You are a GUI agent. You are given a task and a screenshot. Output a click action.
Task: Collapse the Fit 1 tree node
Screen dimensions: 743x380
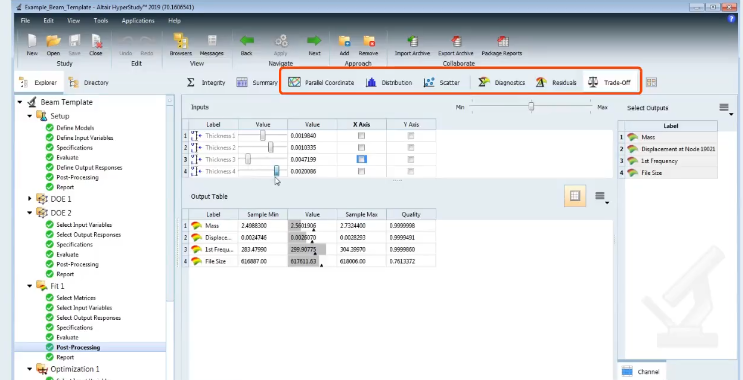(30, 286)
